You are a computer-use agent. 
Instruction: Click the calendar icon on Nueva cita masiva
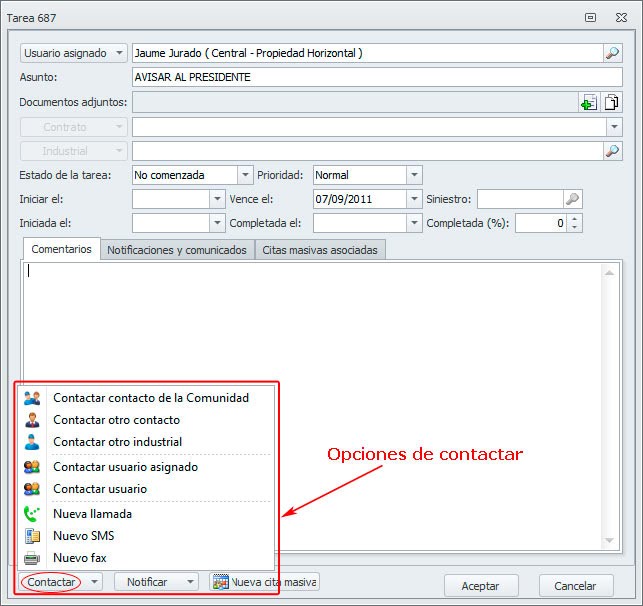[x=221, y=582]
